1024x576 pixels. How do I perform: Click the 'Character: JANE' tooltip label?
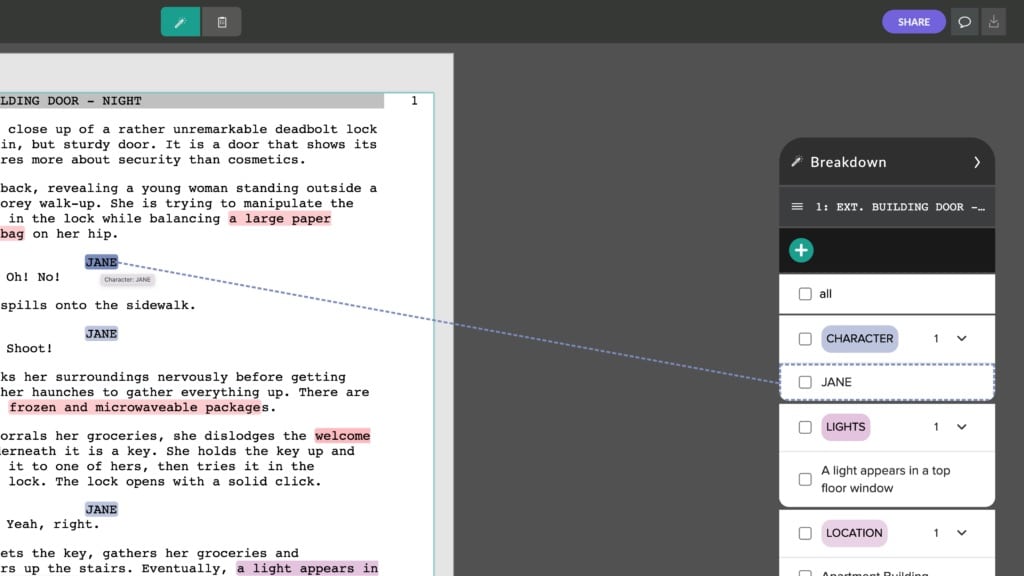click(127, 280)
